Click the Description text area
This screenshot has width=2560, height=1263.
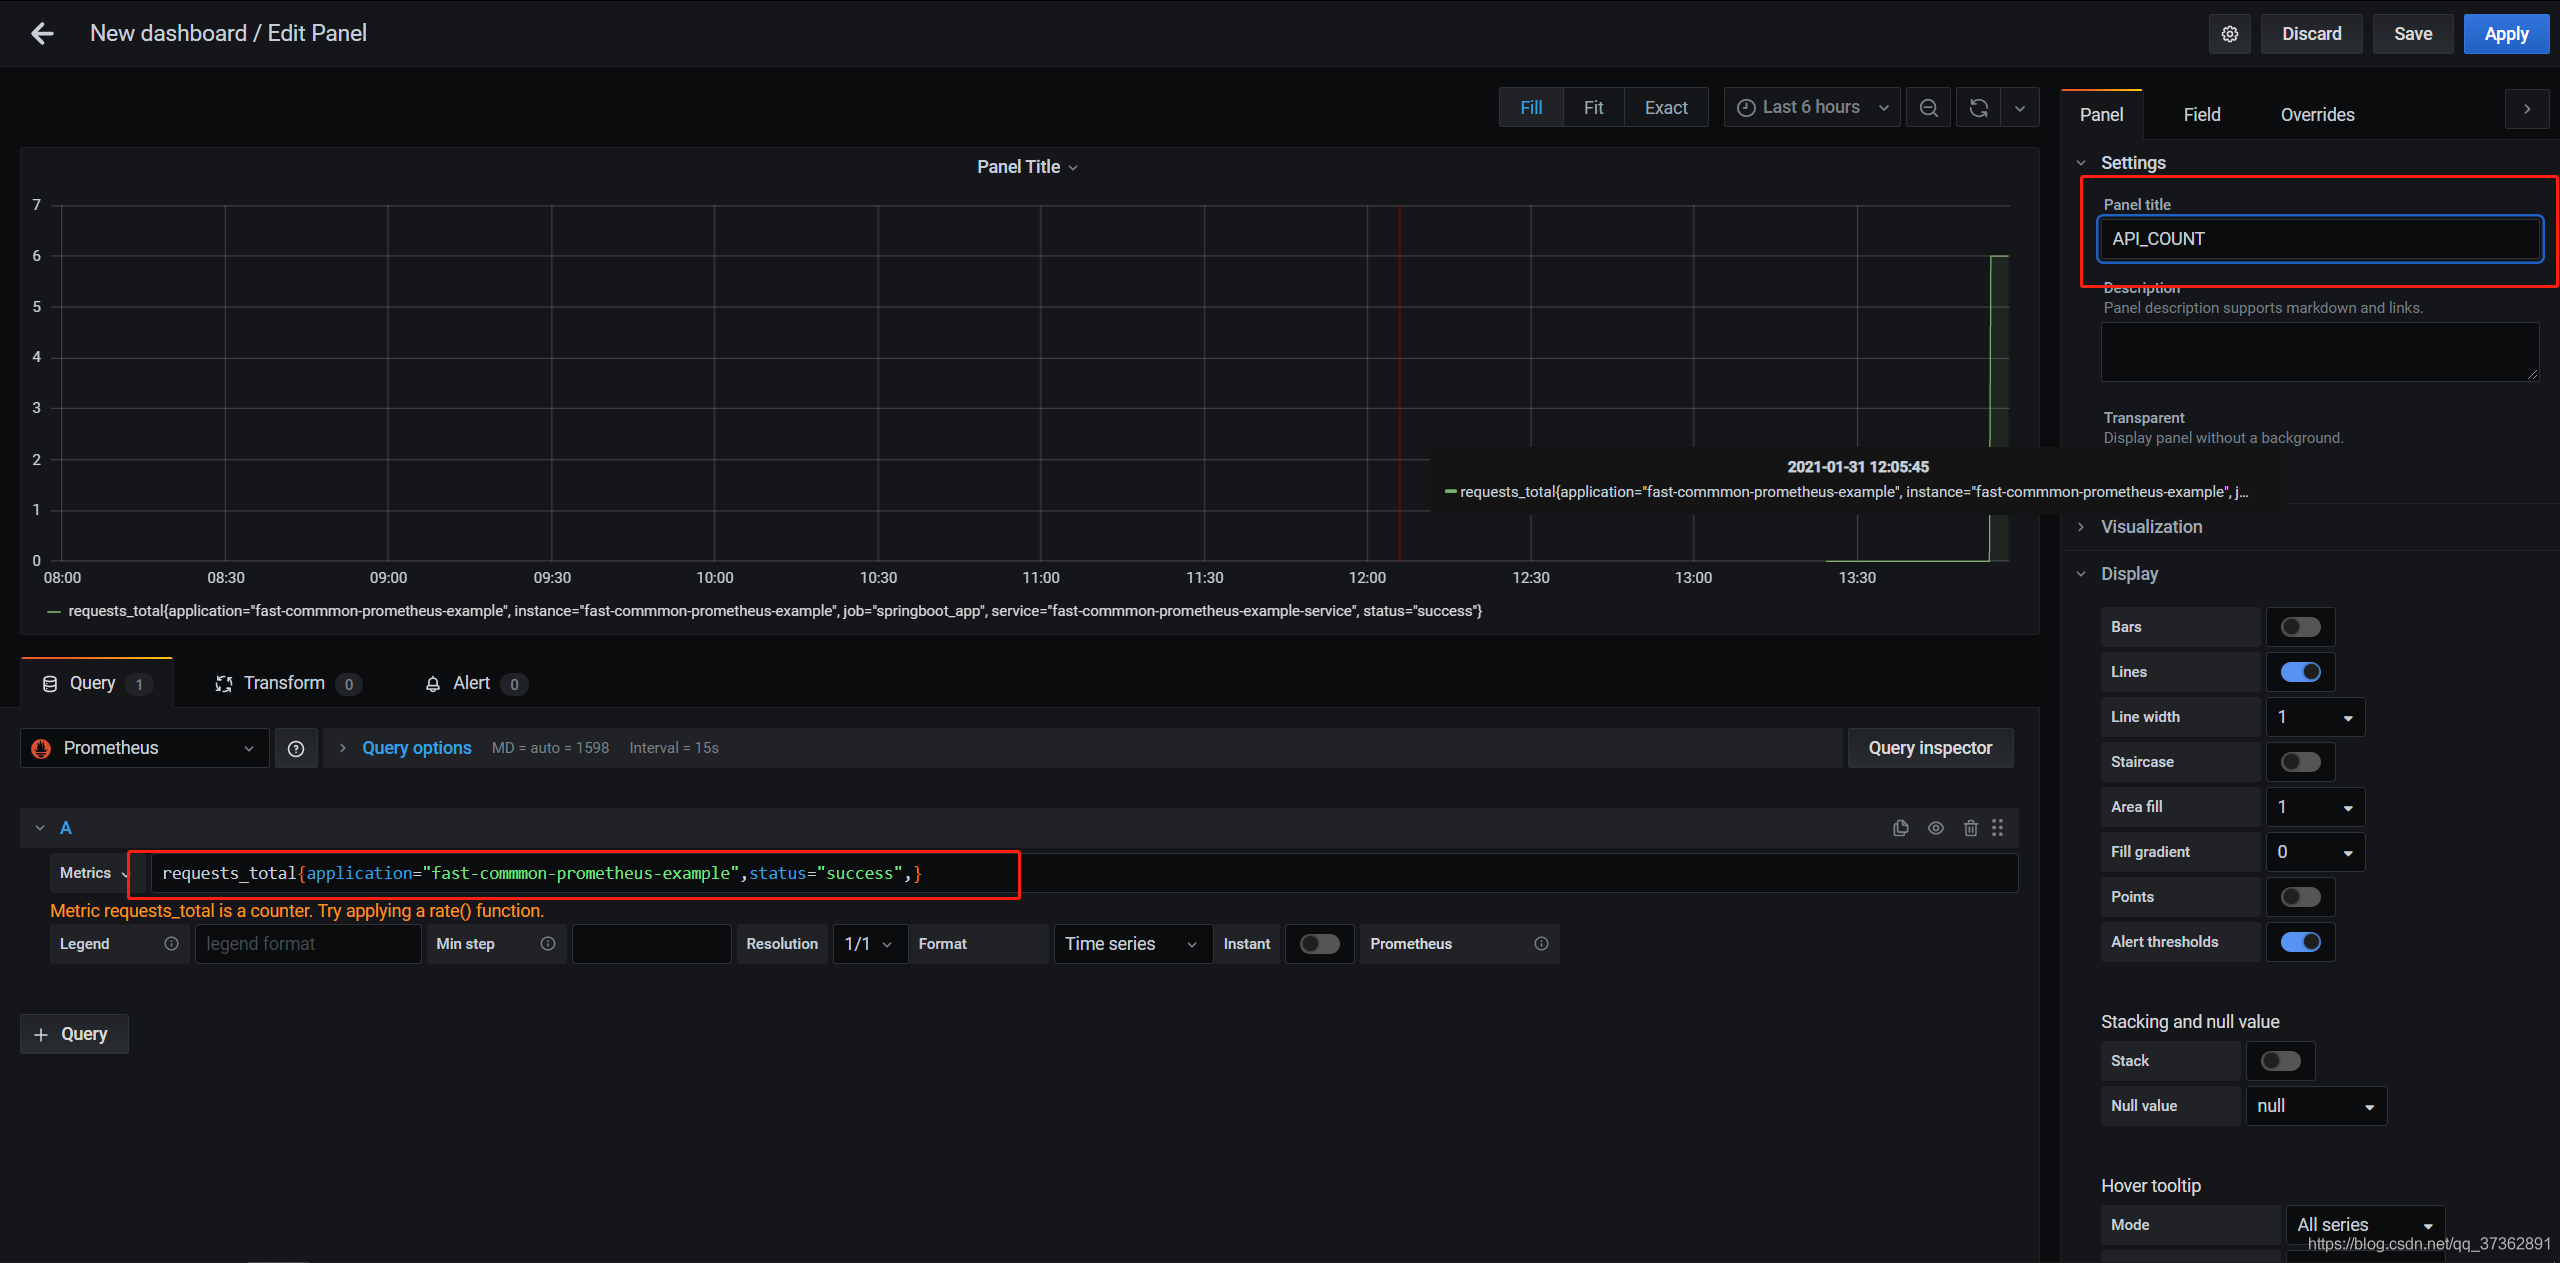[x=2320, y=352]
